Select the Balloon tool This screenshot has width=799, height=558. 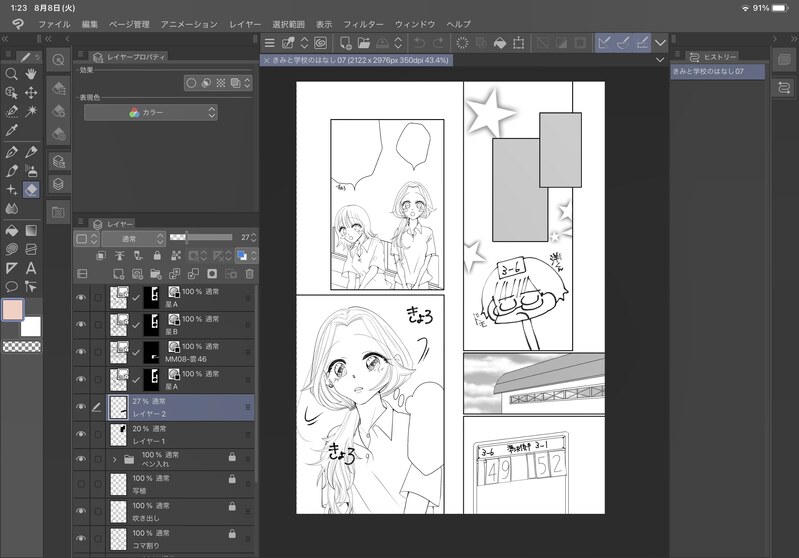click(11, 286)
